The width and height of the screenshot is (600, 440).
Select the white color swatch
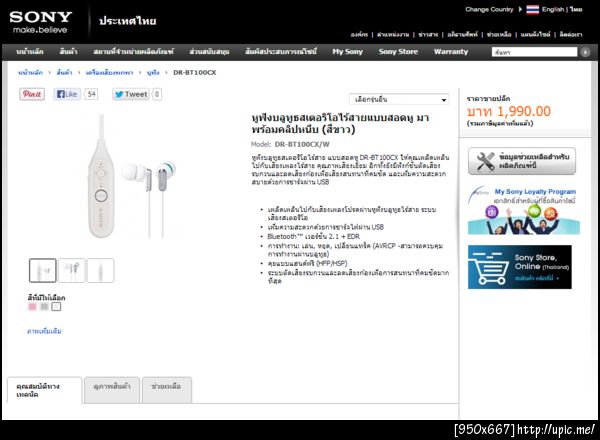56,306
